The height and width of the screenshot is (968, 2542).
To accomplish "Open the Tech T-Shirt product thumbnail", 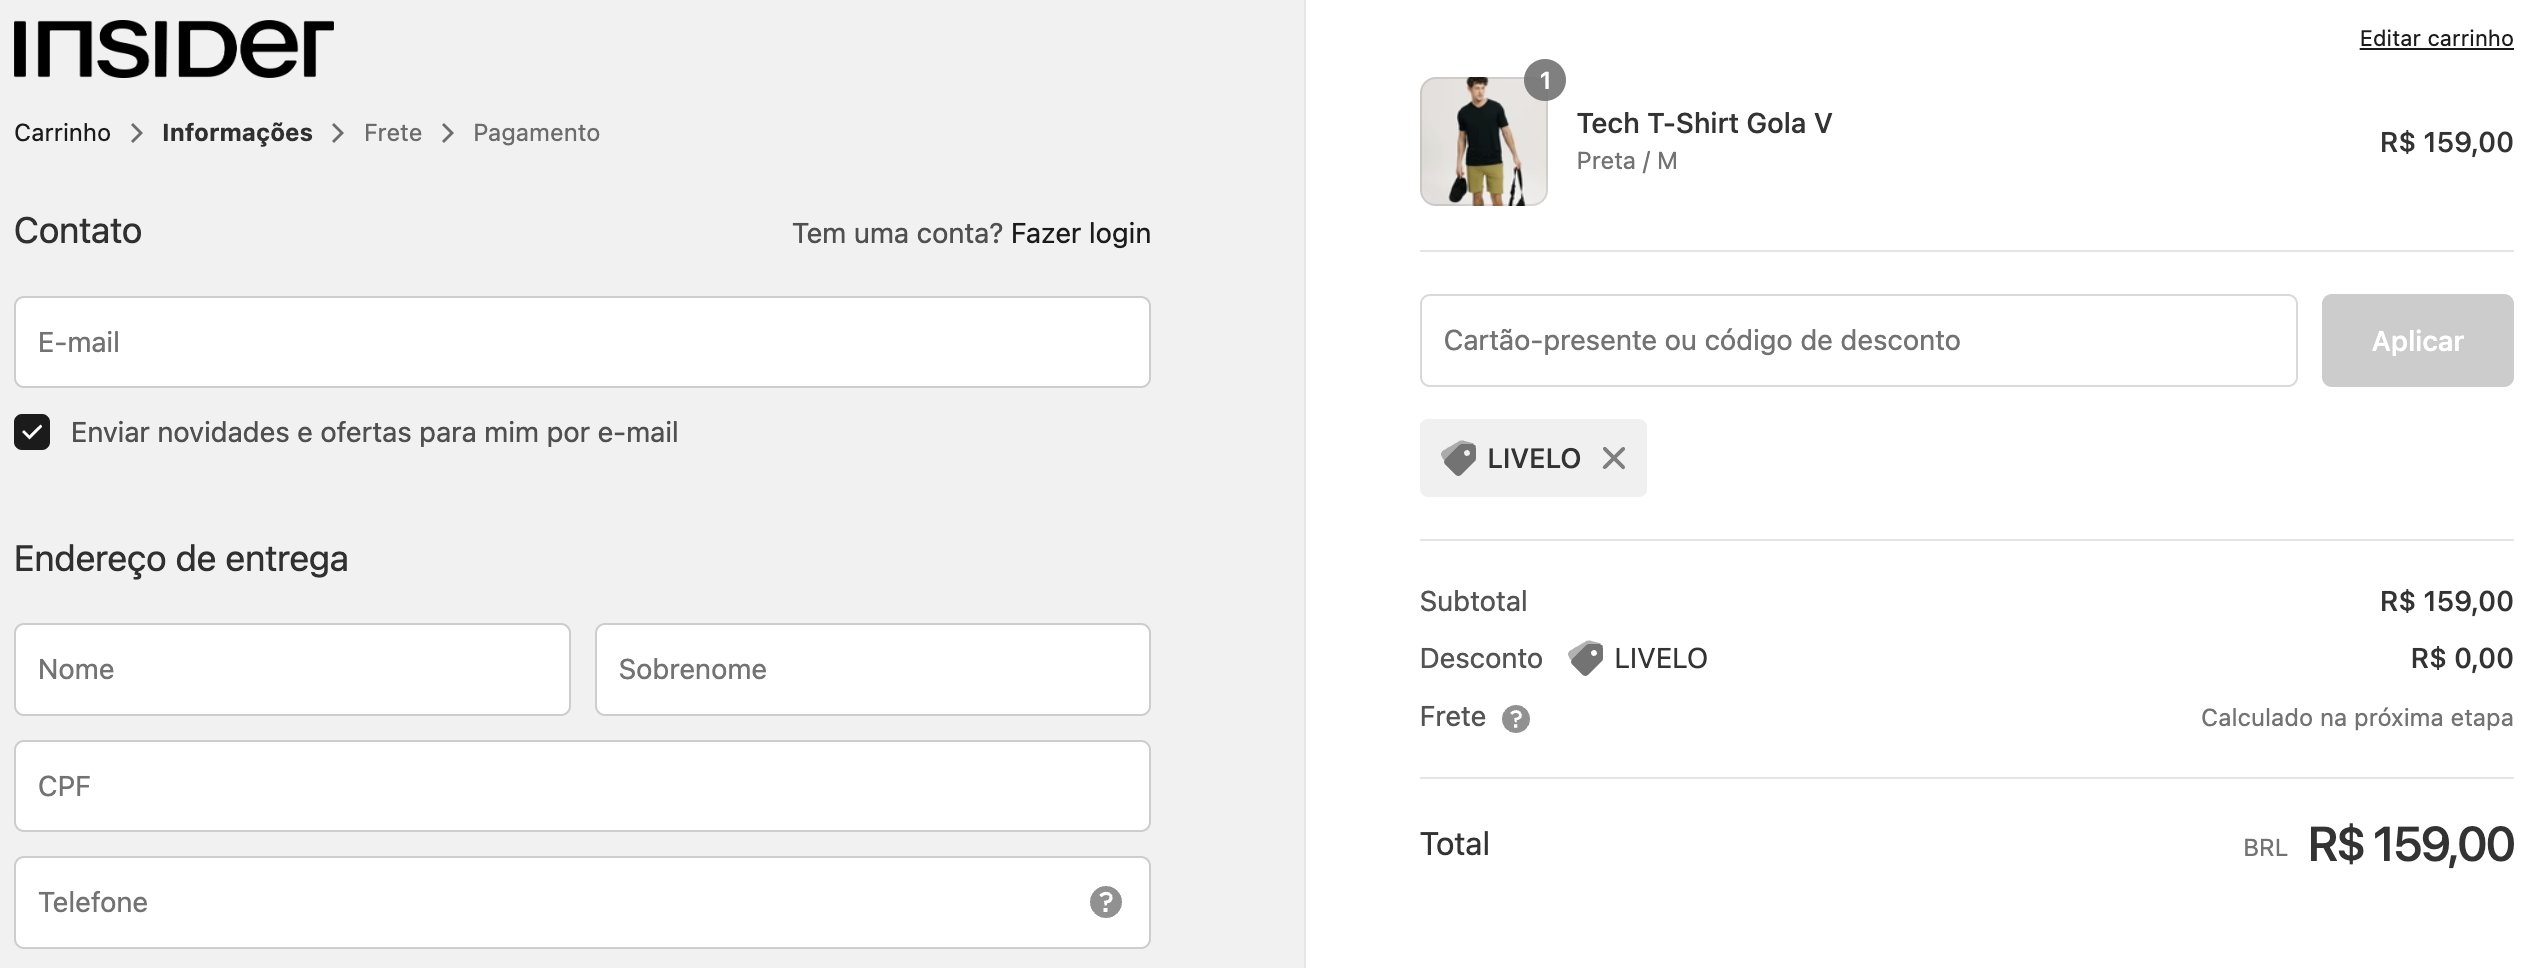I will click(x=1483, y=141).
